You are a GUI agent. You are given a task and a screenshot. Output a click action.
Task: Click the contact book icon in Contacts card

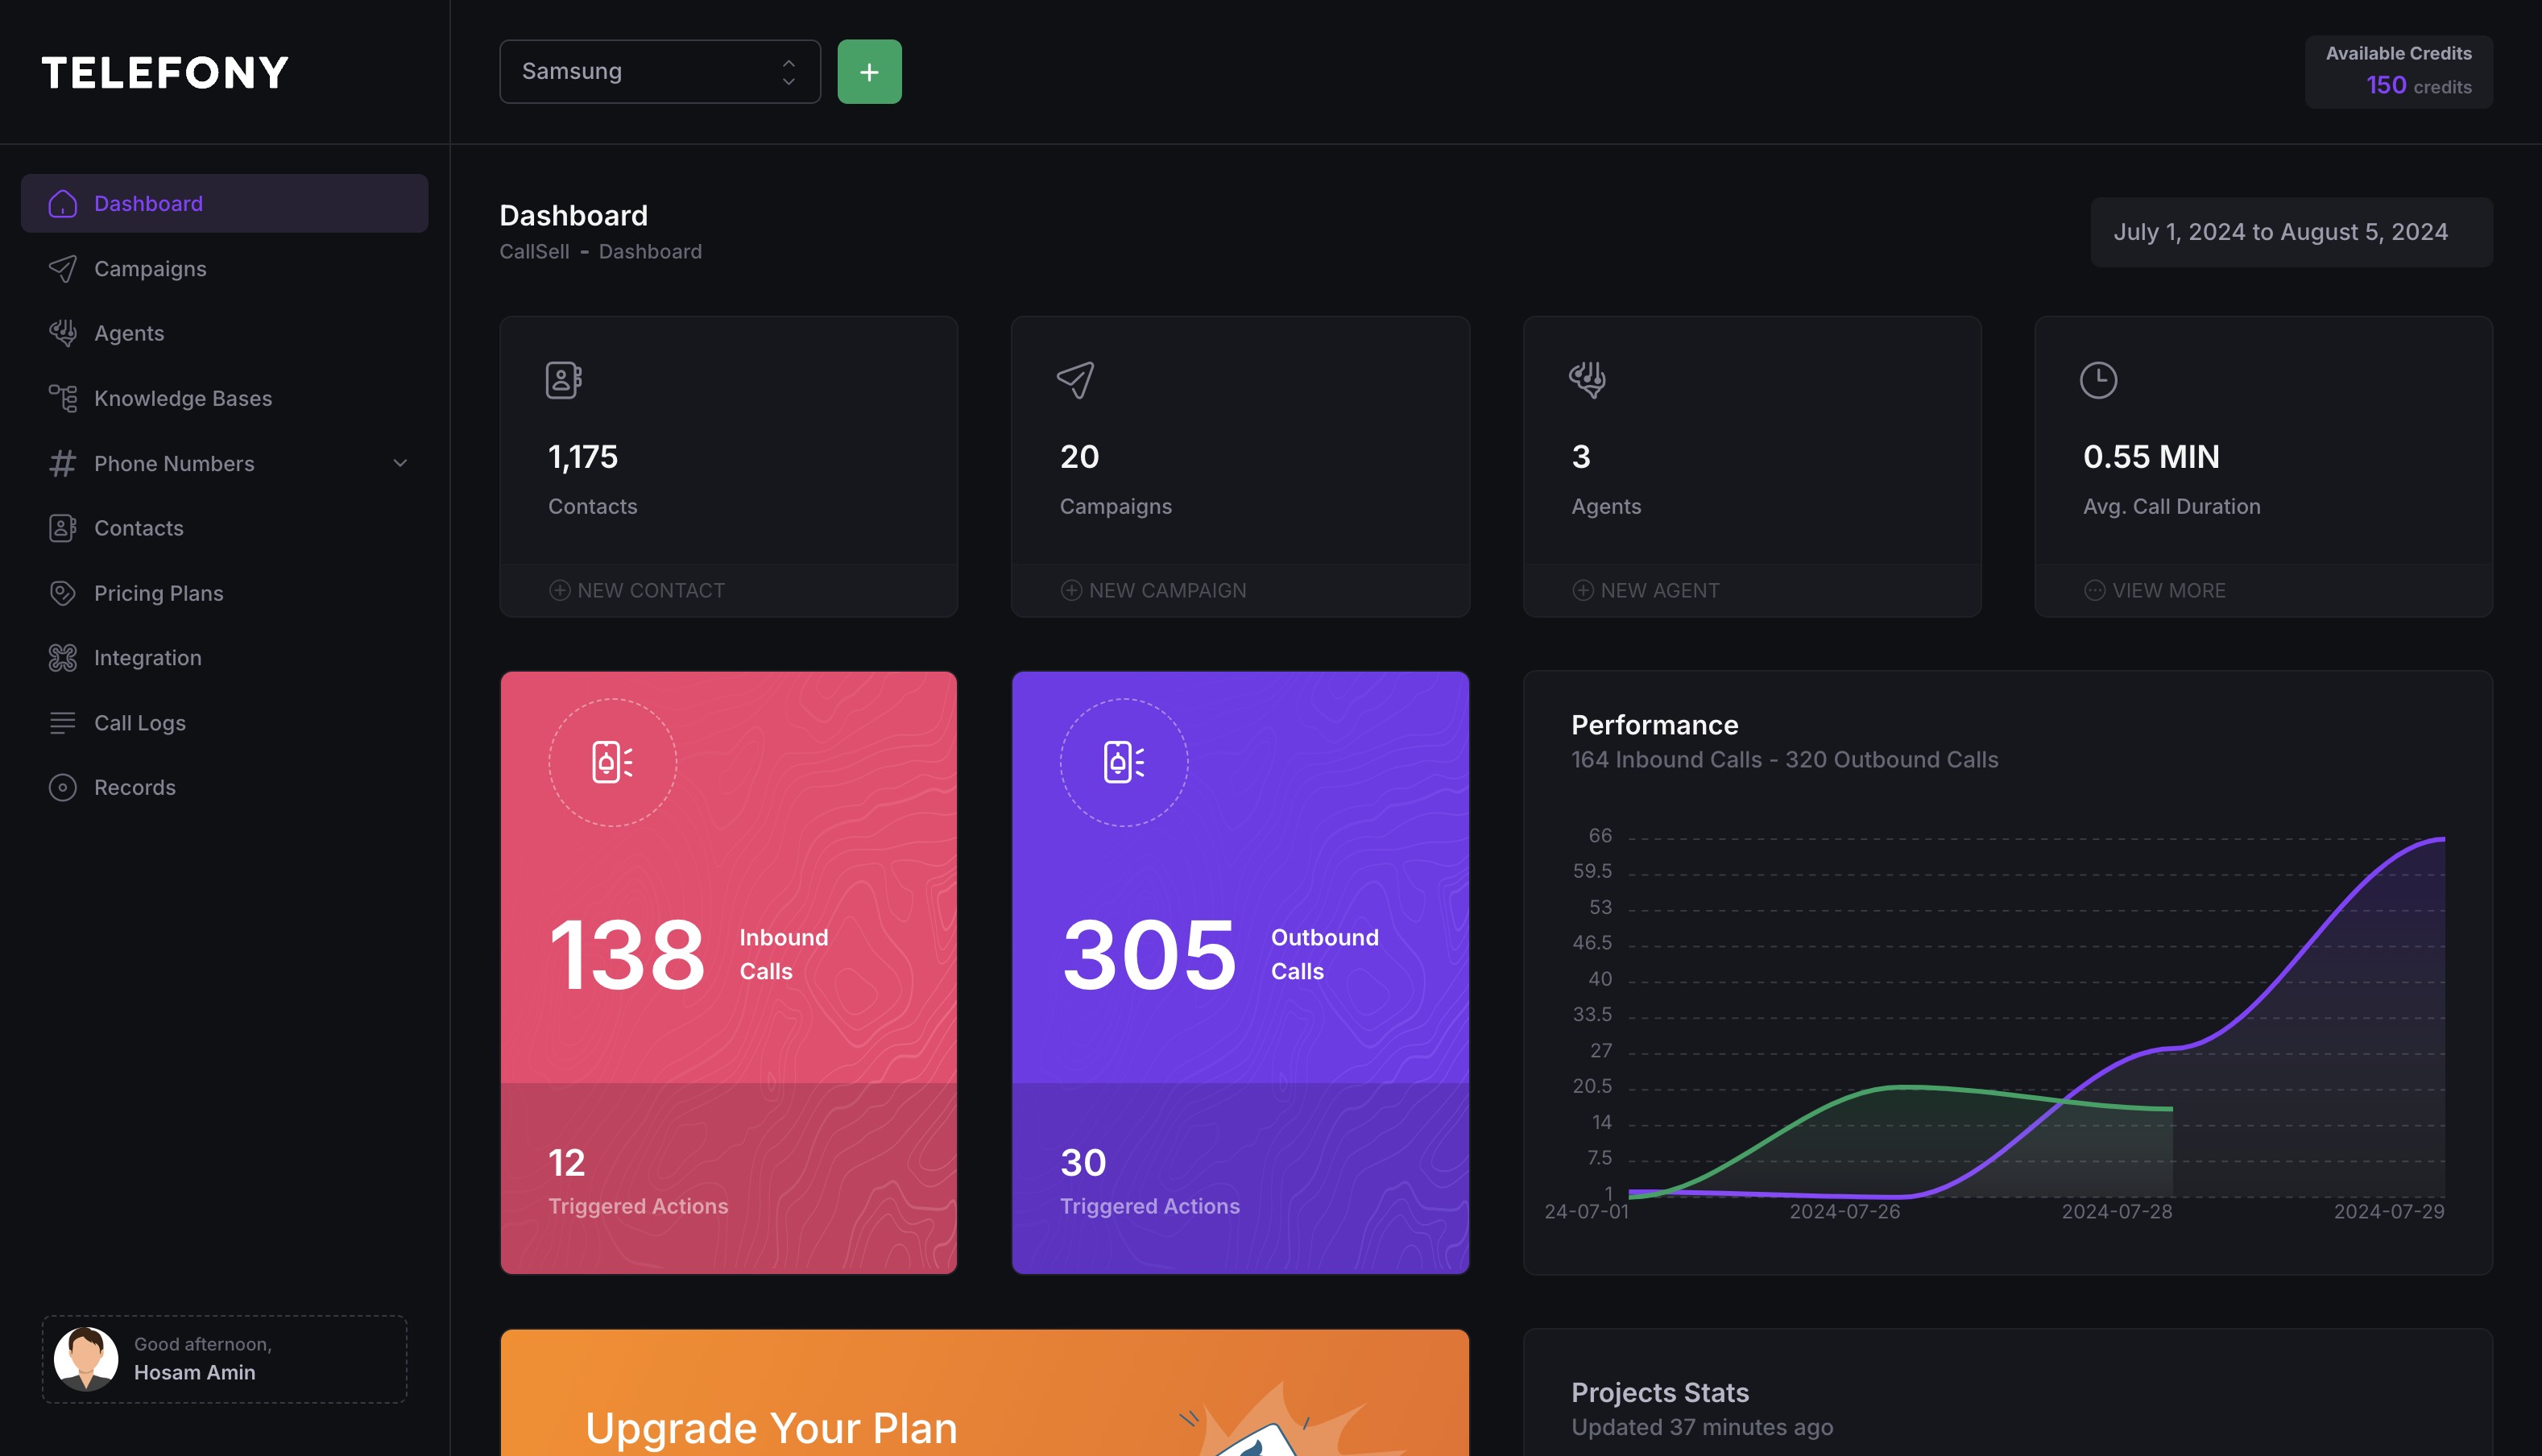[563, 380]
